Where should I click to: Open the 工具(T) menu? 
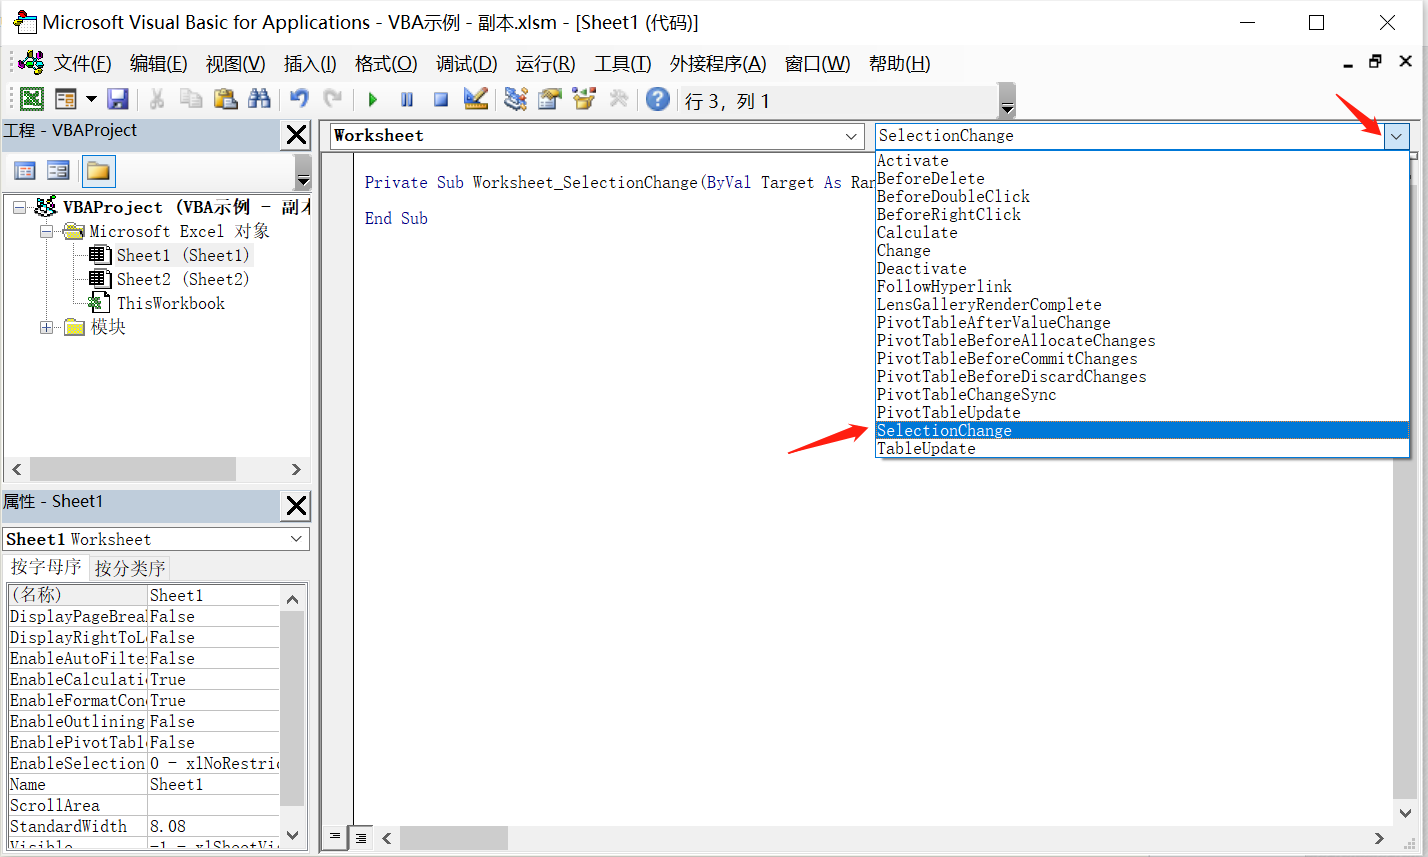(x=622, y=64)
